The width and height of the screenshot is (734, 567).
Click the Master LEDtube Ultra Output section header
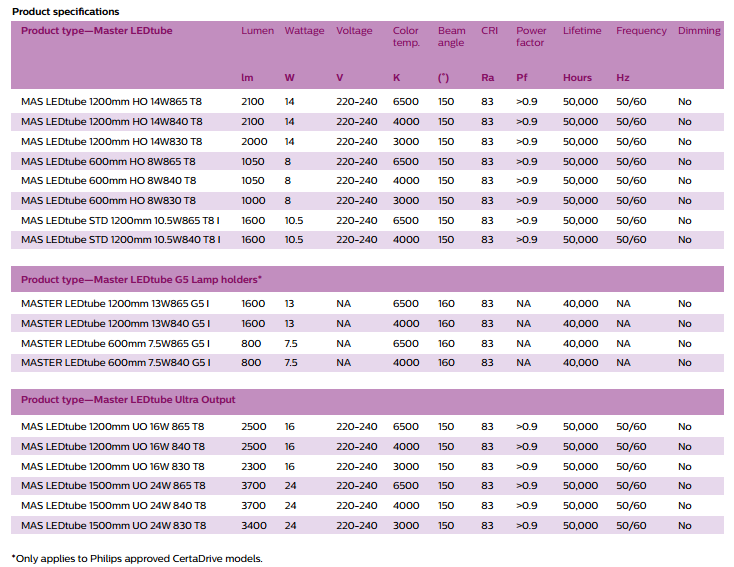pos(128,400)
